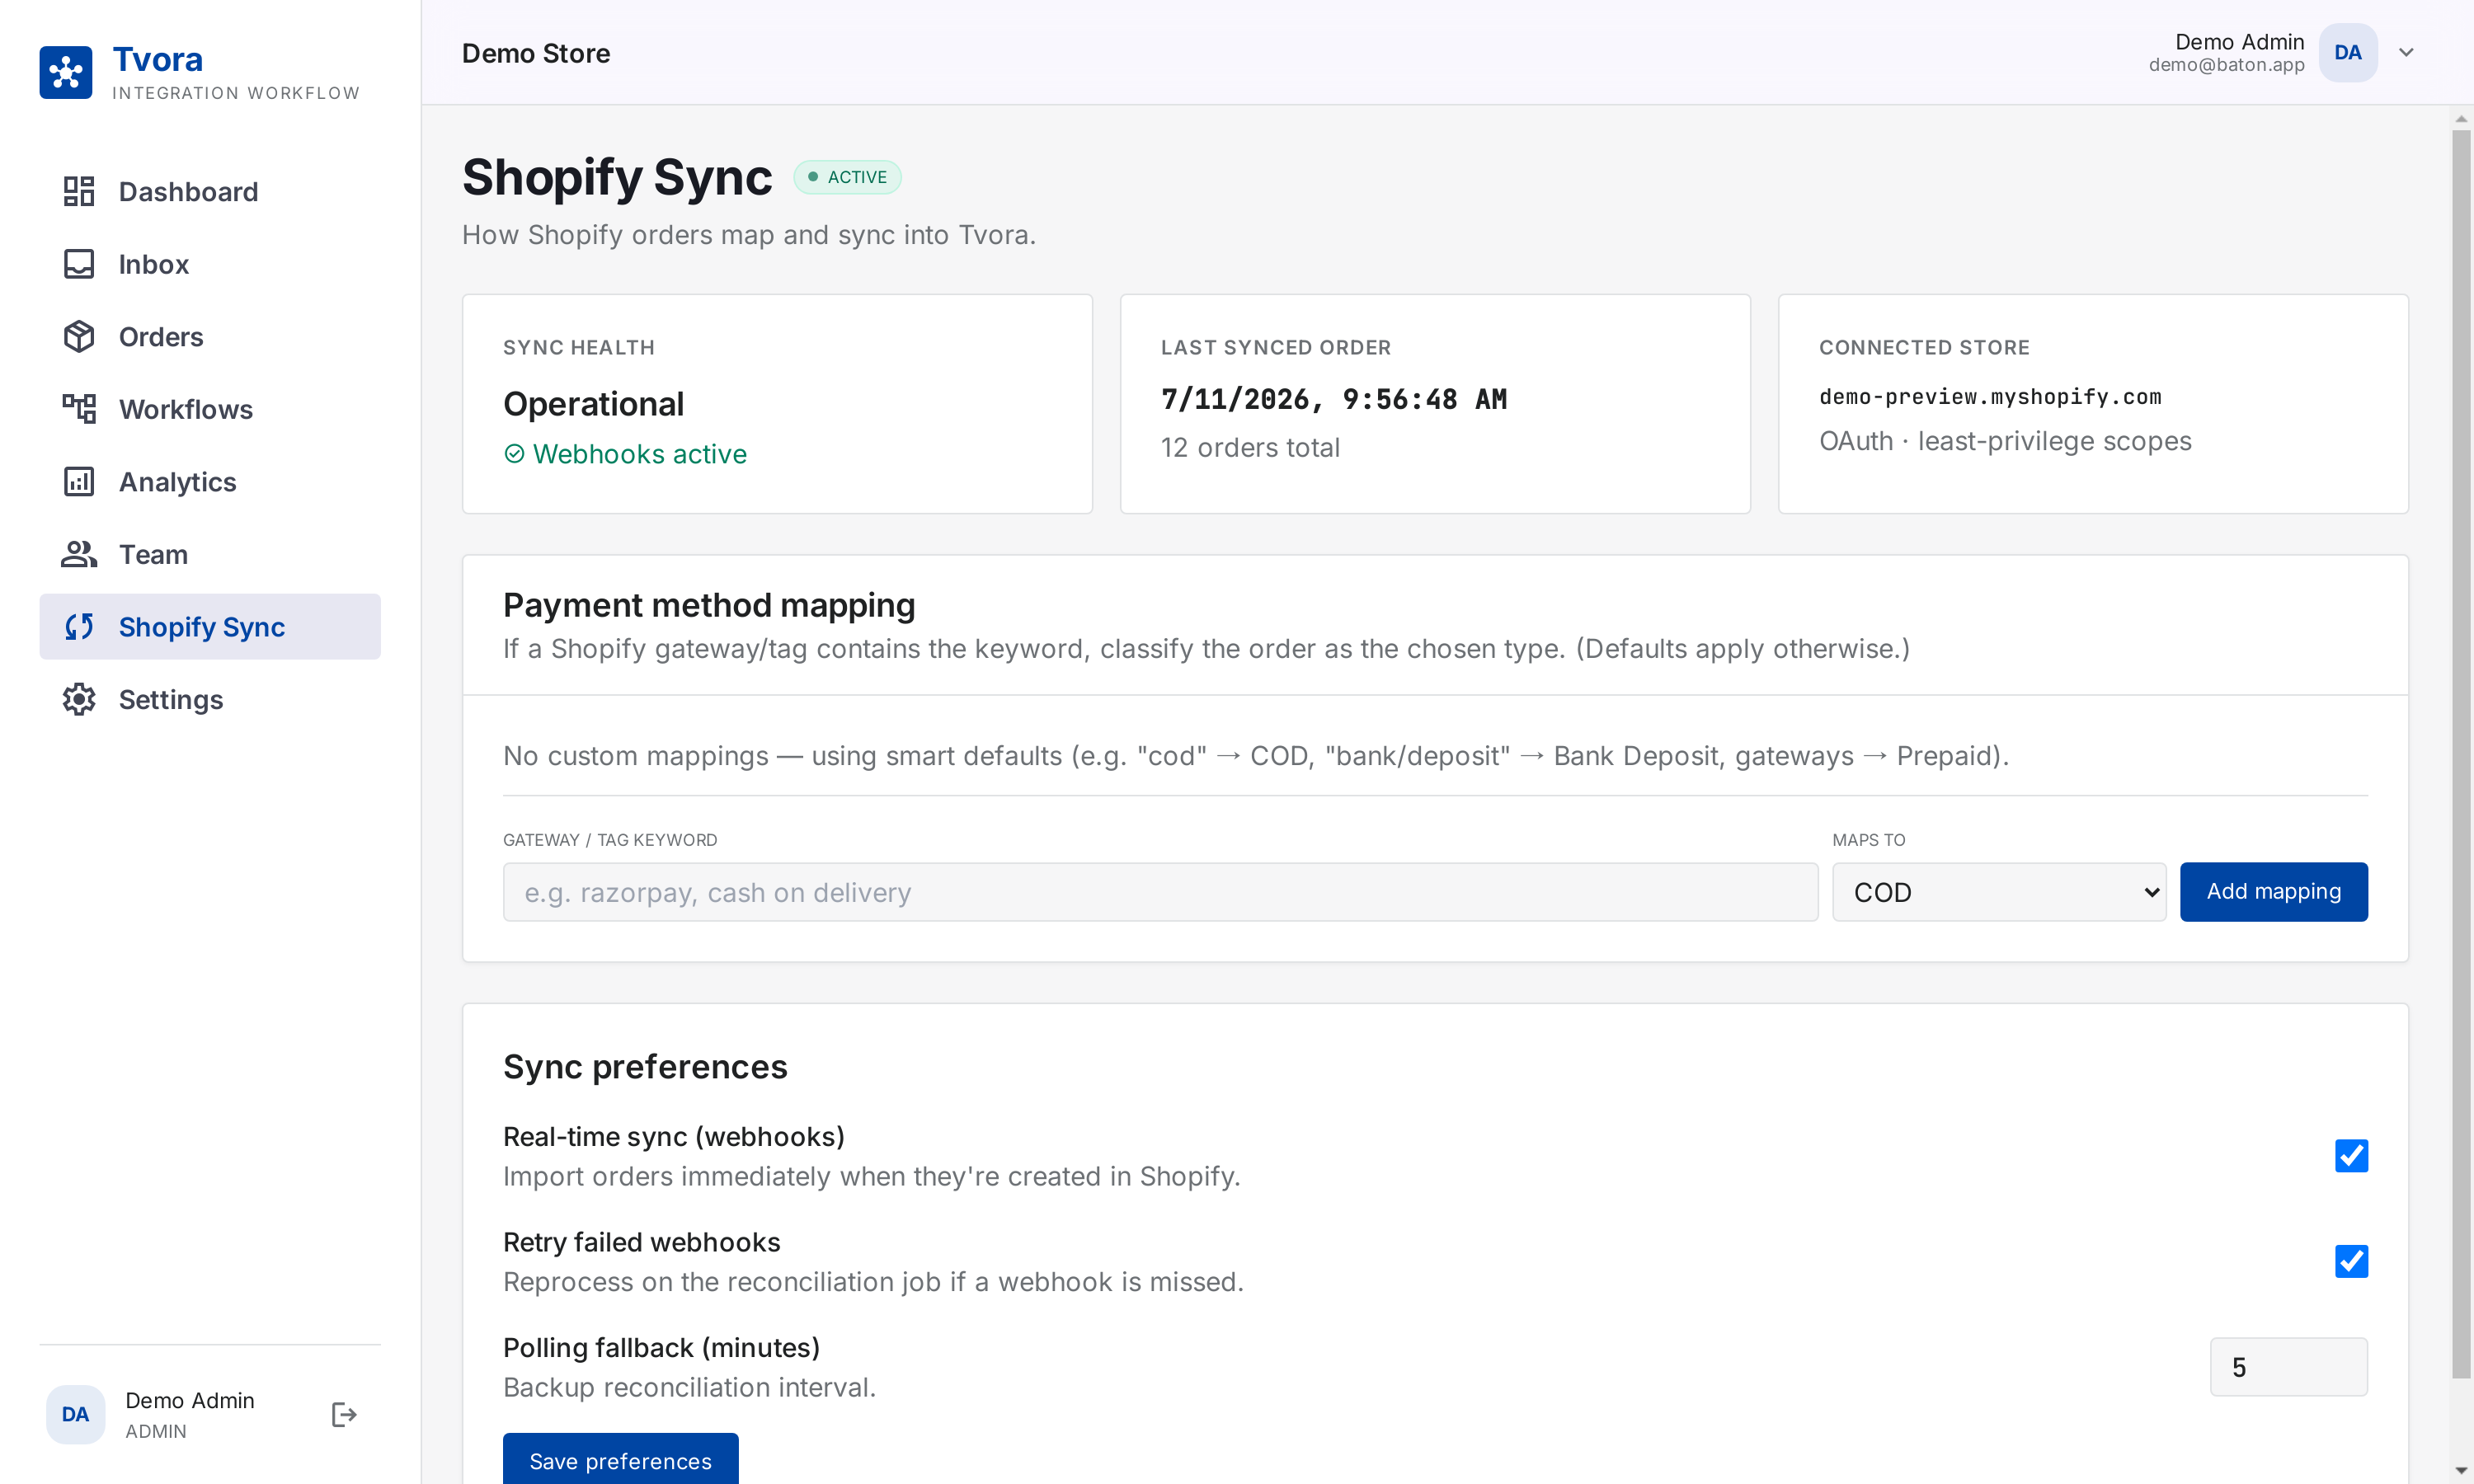Go to the Inbox page
This screenshot has width=2474, height=1484.
(x=210, y=264)
